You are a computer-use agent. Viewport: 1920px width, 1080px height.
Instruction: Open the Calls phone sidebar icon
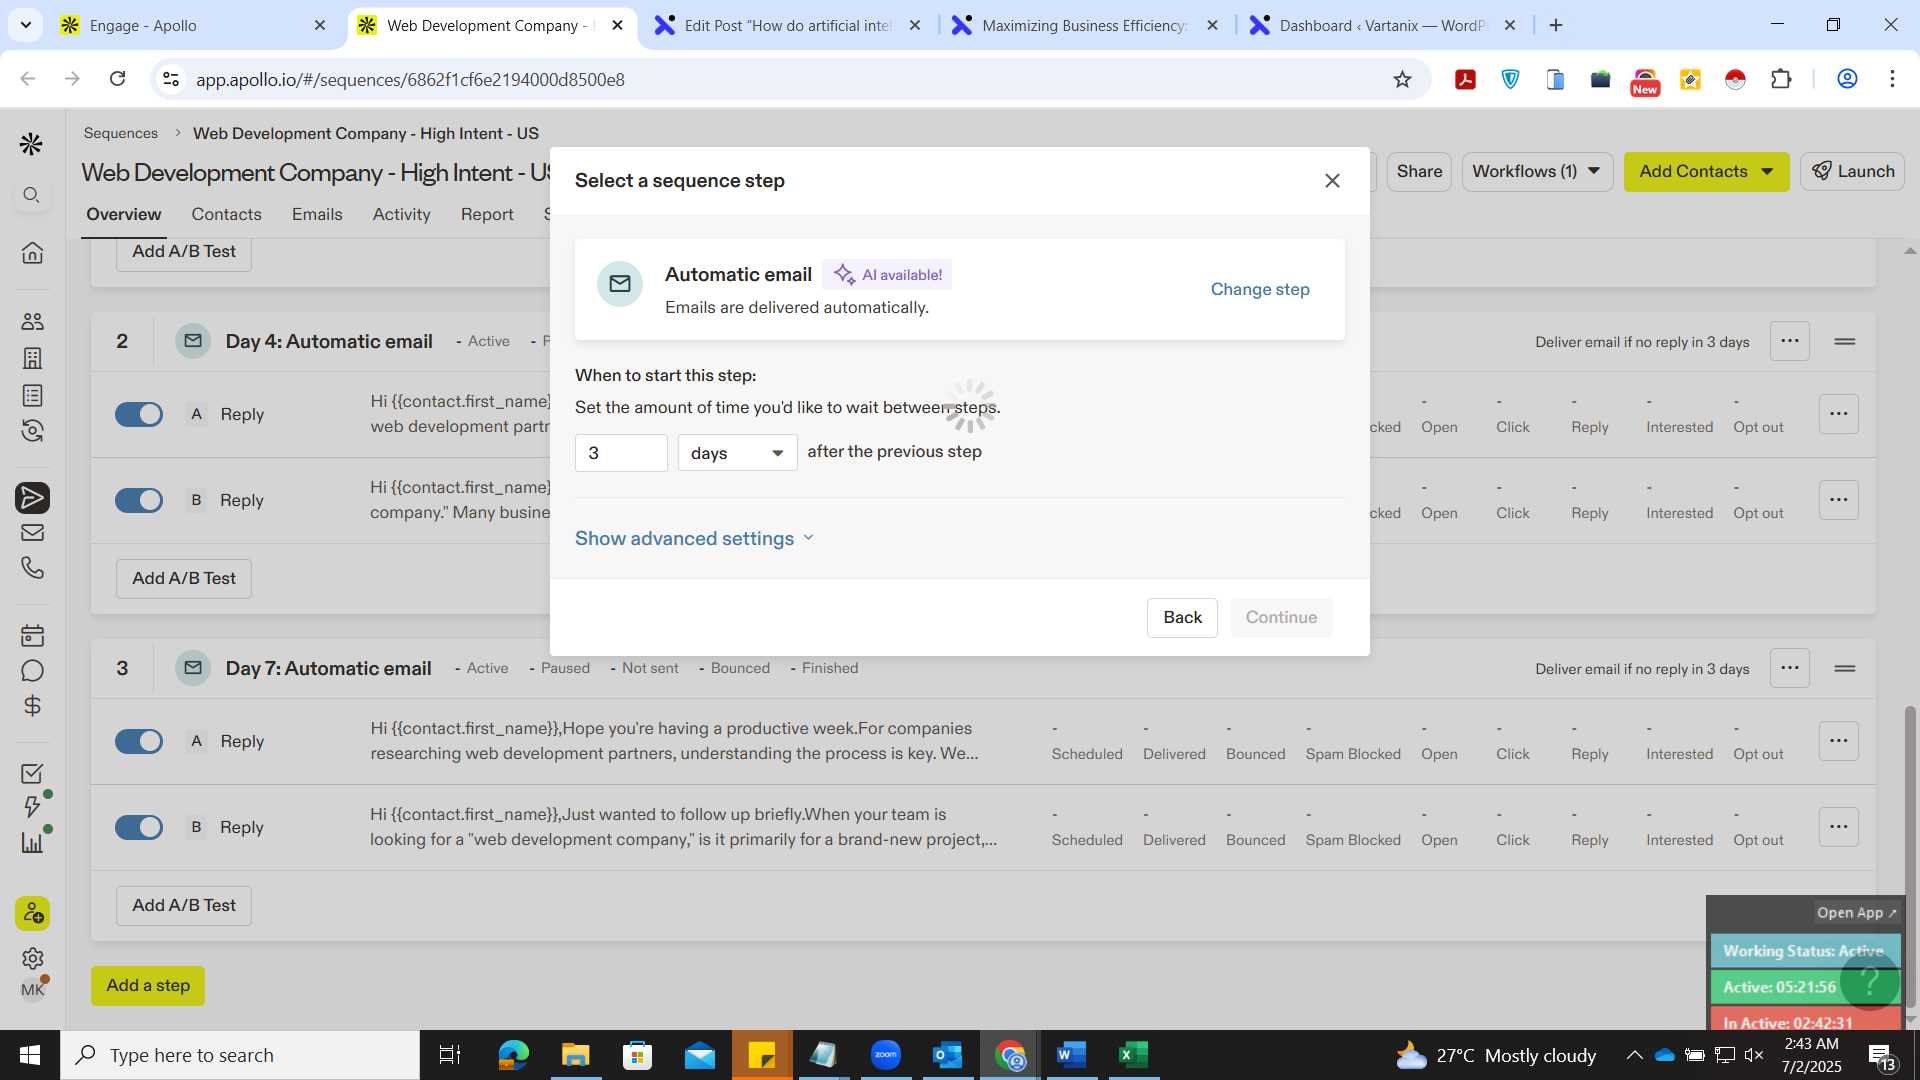pos(32,568)
